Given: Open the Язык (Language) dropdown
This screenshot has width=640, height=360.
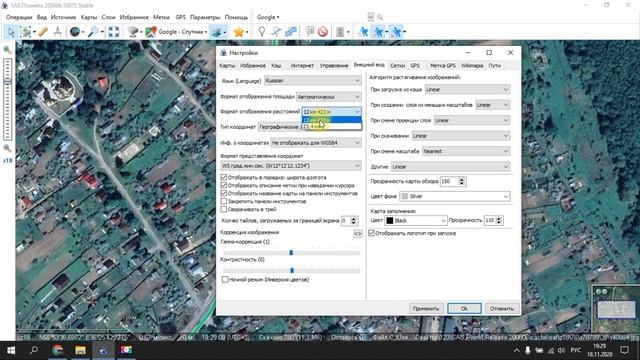Looking at the screenshot, I should click(313, 81).
